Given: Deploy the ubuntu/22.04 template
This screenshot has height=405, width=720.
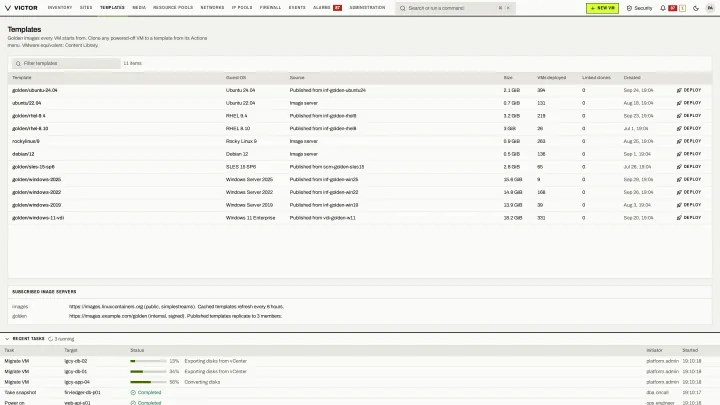Looking at the screenshot, I should (689, 103).
